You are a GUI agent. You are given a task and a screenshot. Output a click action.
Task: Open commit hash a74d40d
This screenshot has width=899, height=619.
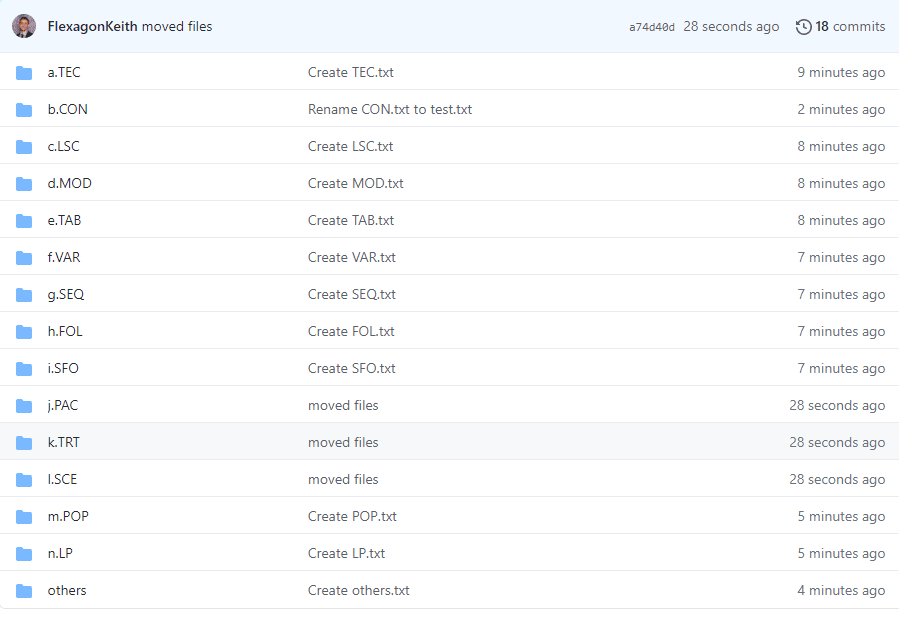tap(651, 27)
